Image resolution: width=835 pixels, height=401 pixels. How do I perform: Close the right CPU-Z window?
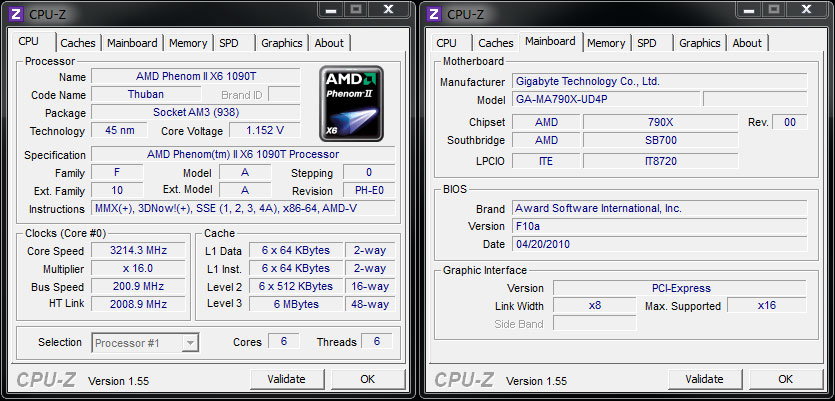[x=807, y=10]
